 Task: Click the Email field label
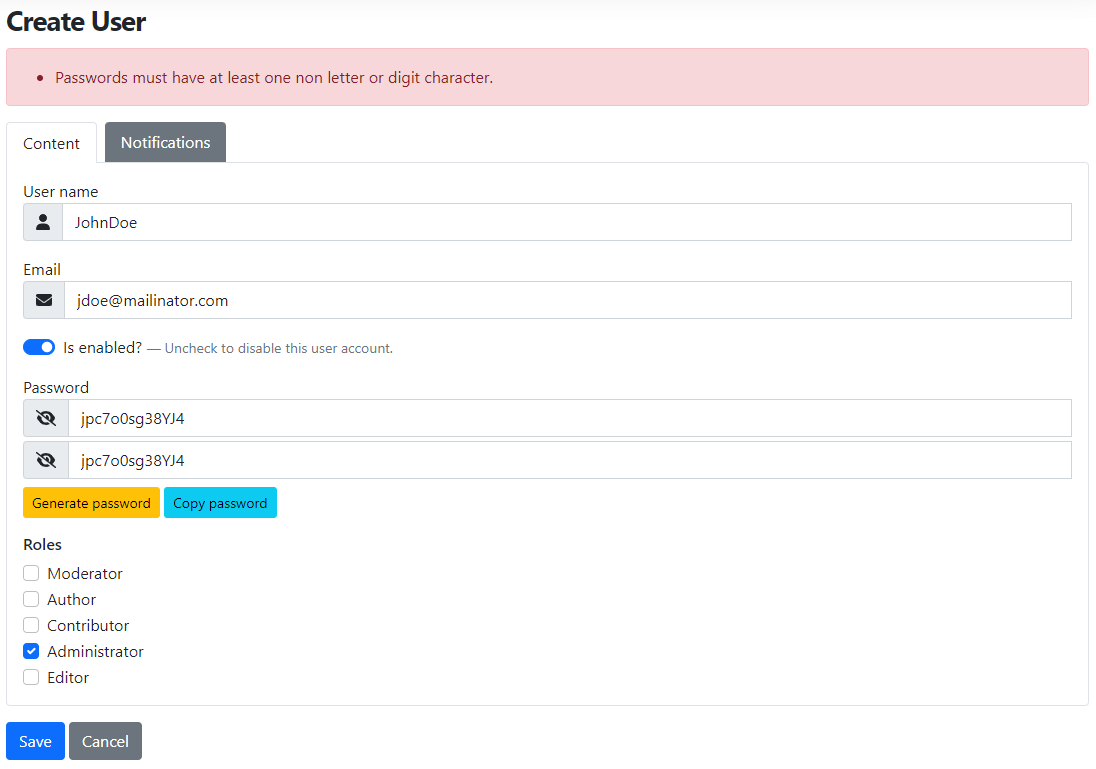tap(42, 269)
